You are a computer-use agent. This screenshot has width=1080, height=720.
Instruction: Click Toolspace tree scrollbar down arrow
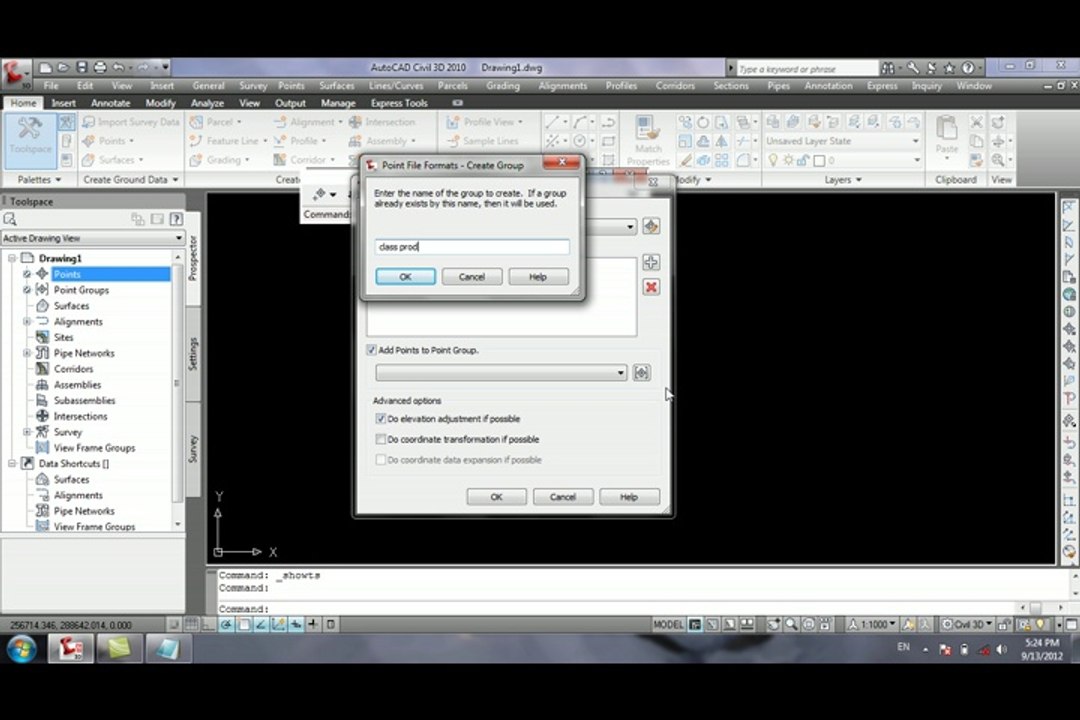pos(178,524)
